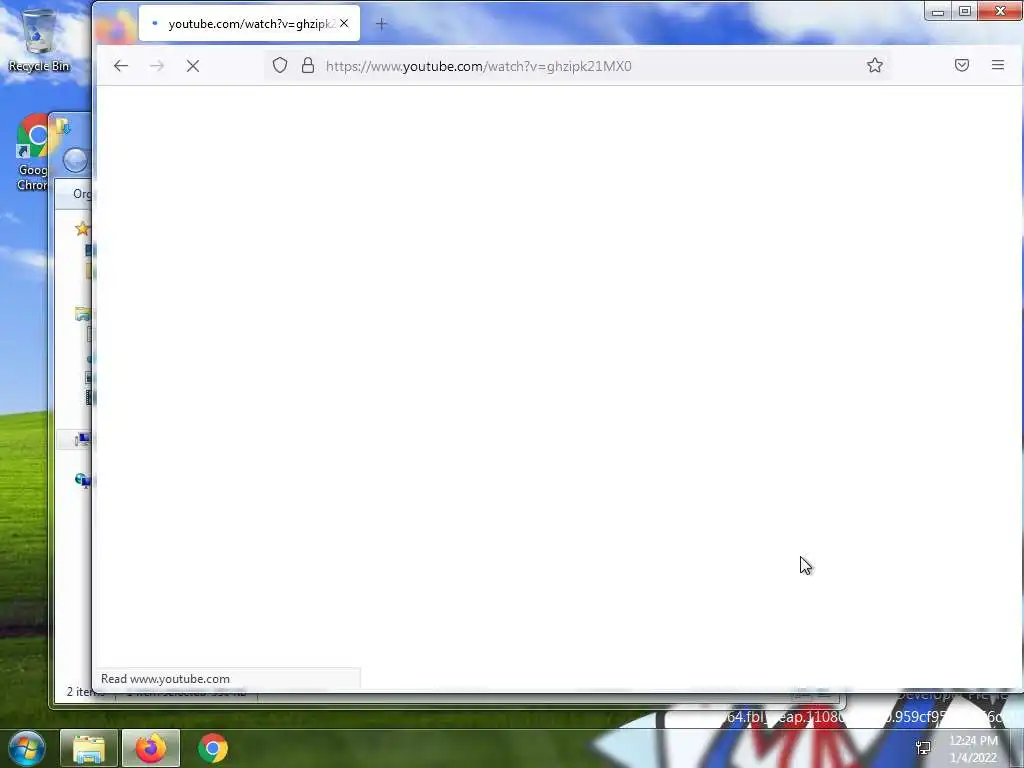Open a new tab with plus button
This screenshot has height=768, width=1024.
381,24
